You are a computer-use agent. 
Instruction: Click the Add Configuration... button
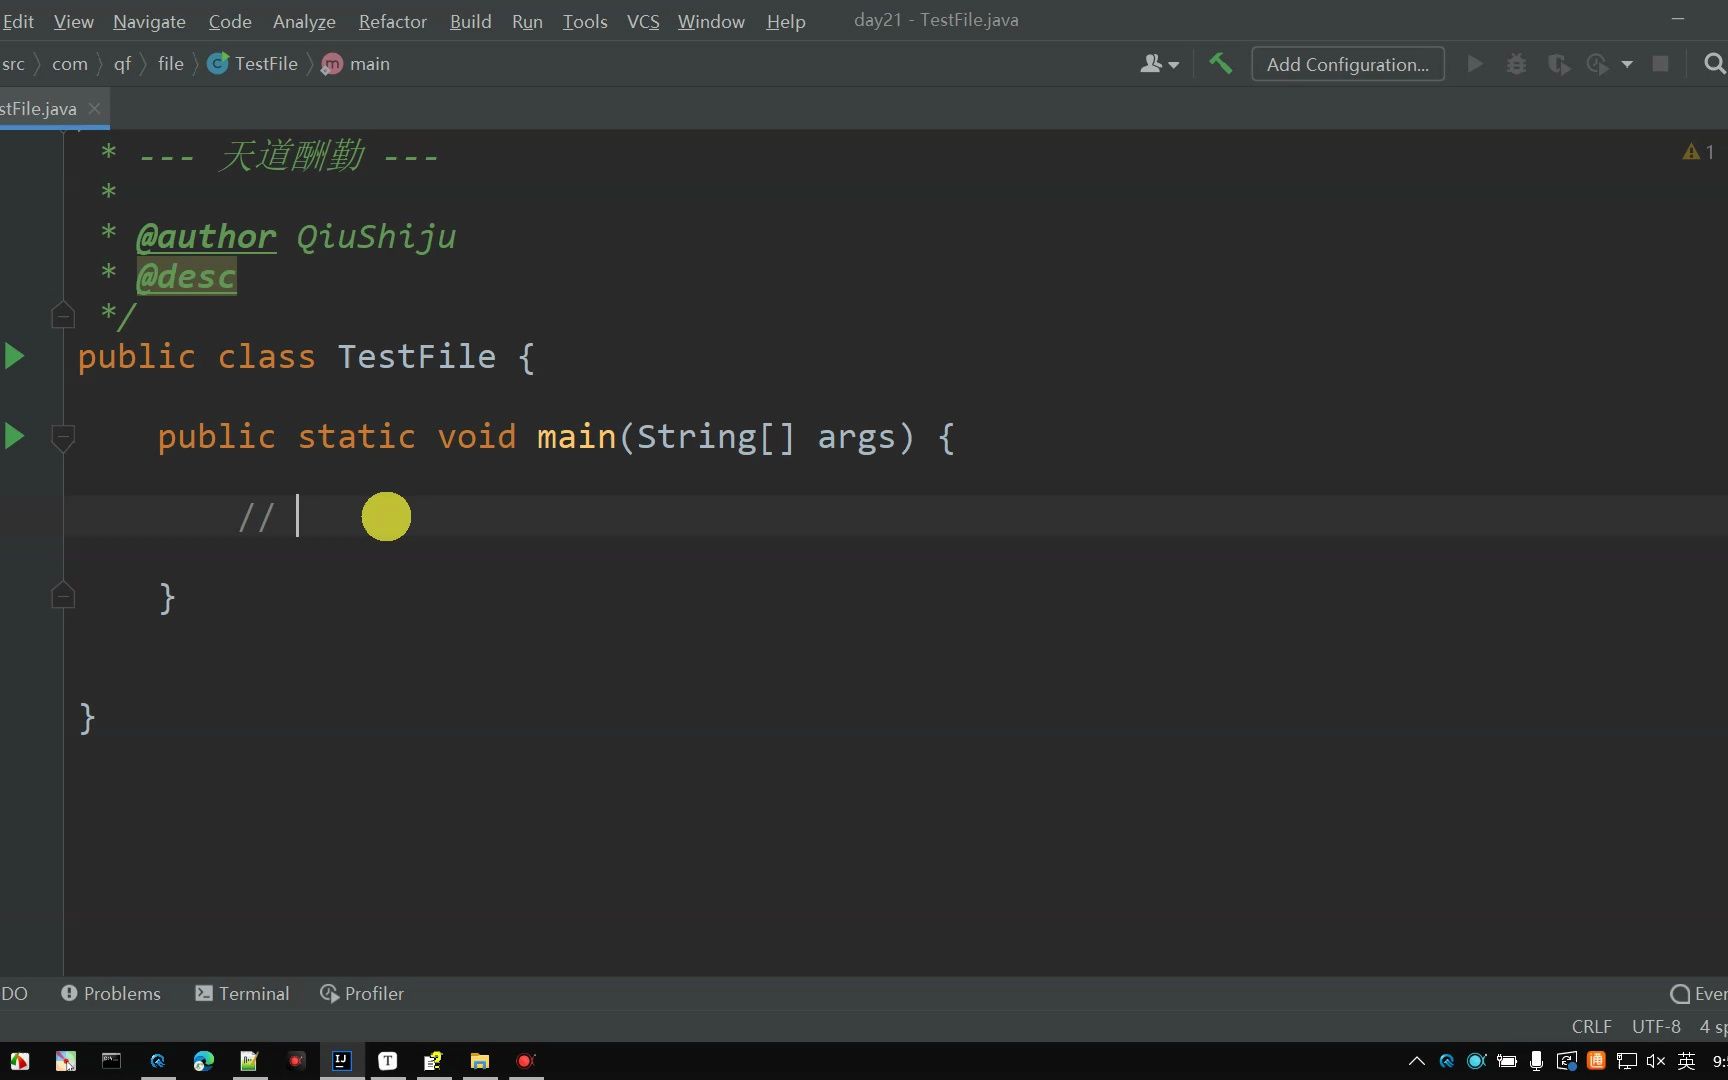pyautogui.click(x=1347, y=64)
